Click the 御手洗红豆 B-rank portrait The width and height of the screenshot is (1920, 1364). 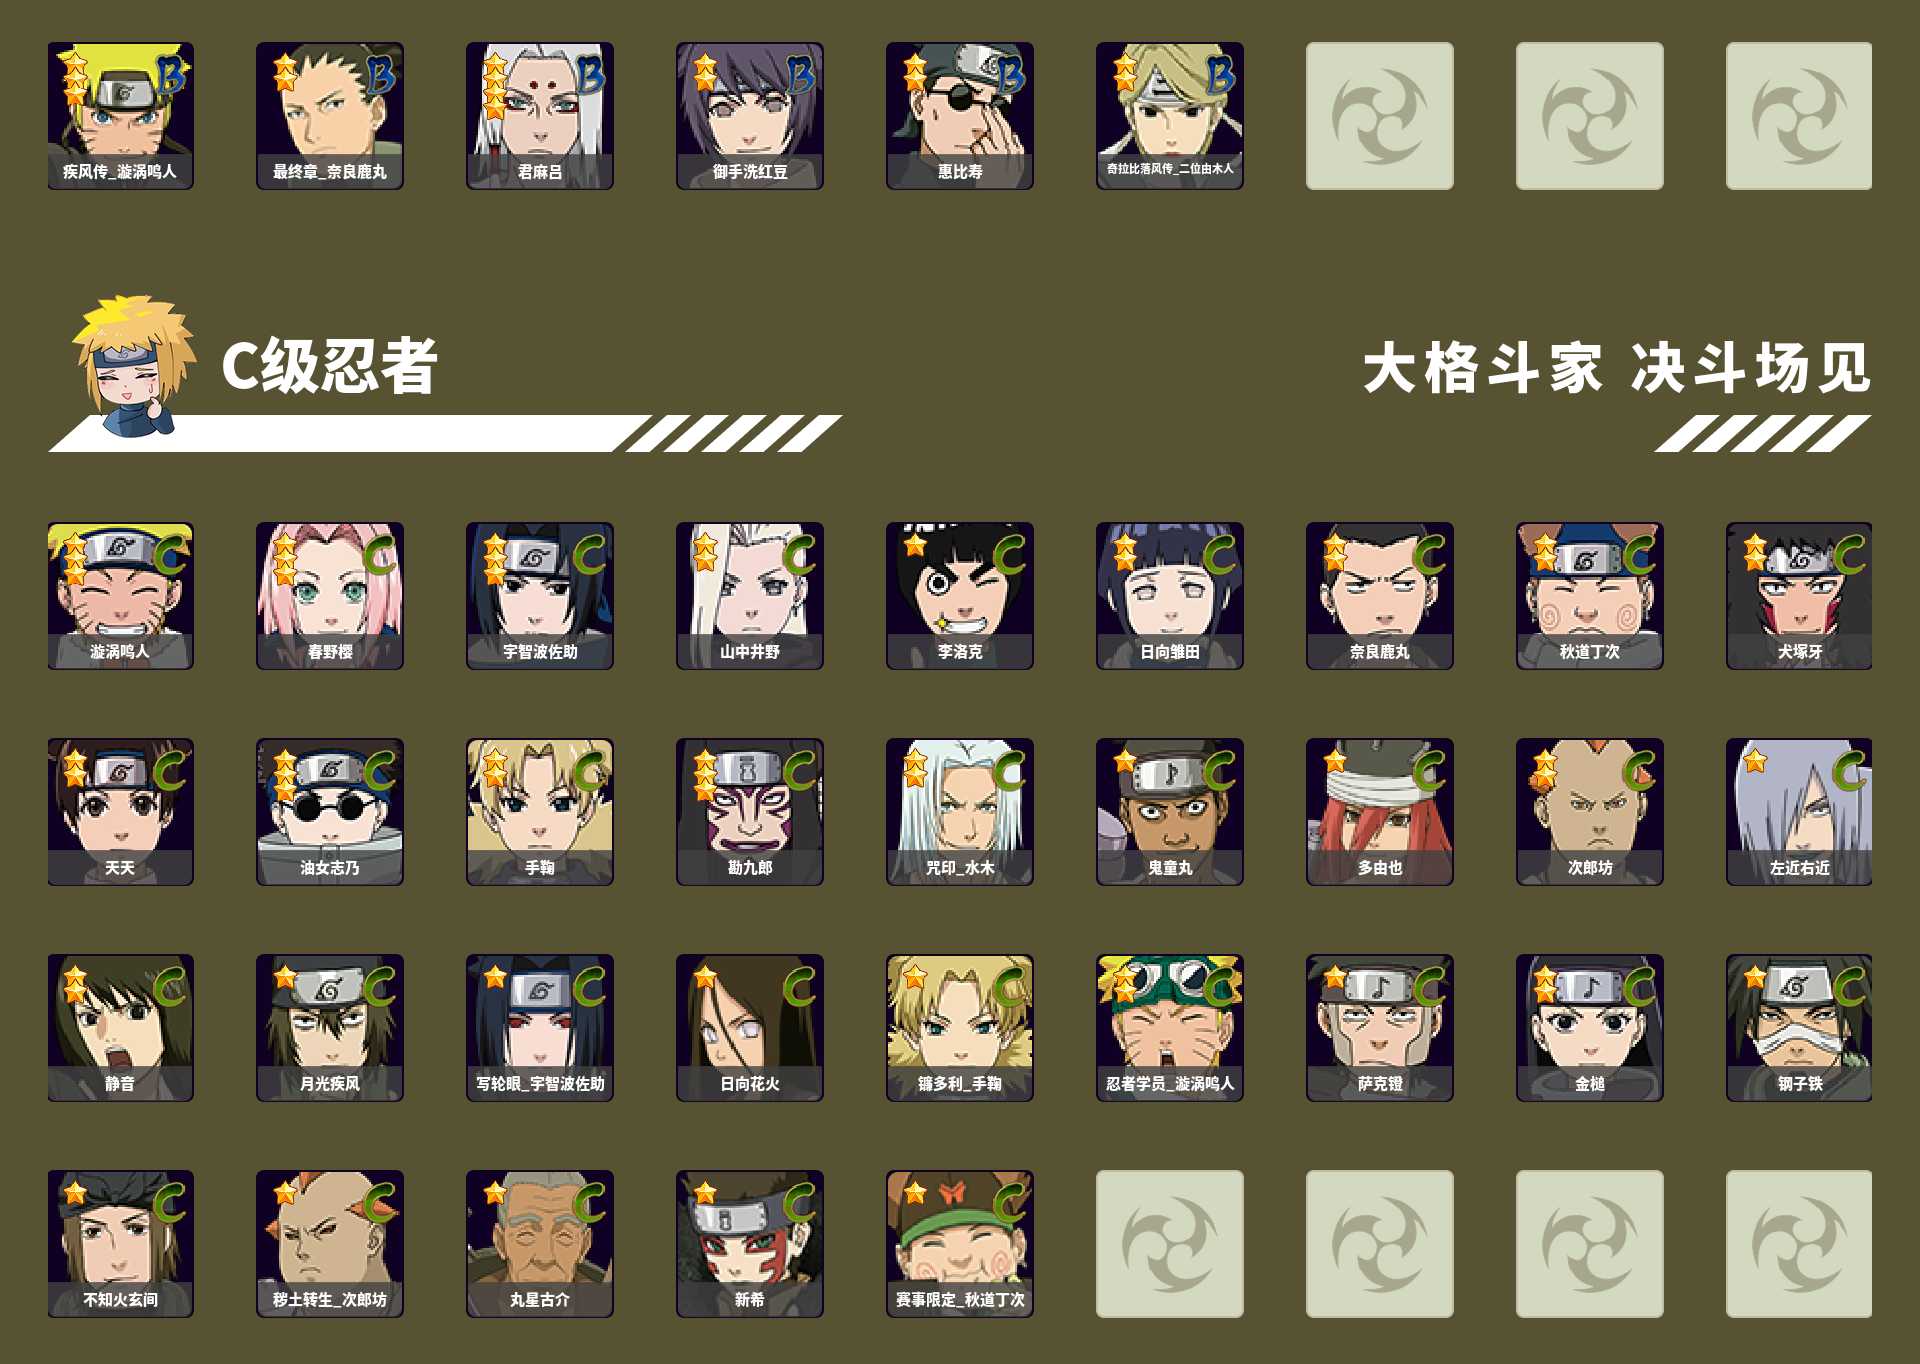750,116
